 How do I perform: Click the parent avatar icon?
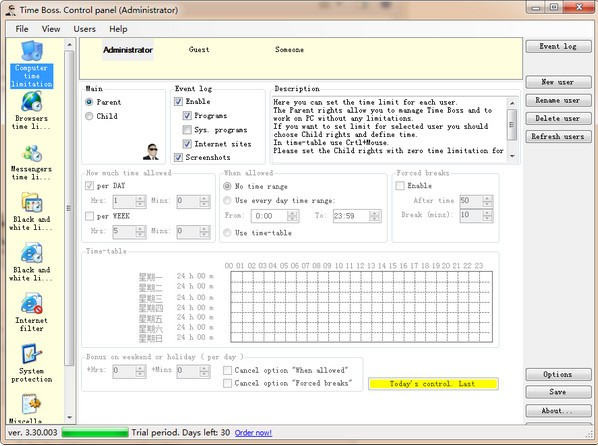pyautogui.click(x=151, y=152)
